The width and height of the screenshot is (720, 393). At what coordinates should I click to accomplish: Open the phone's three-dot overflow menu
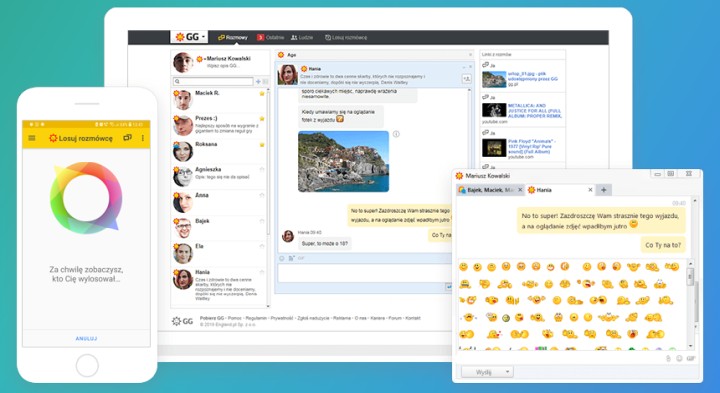coord(143,138)
